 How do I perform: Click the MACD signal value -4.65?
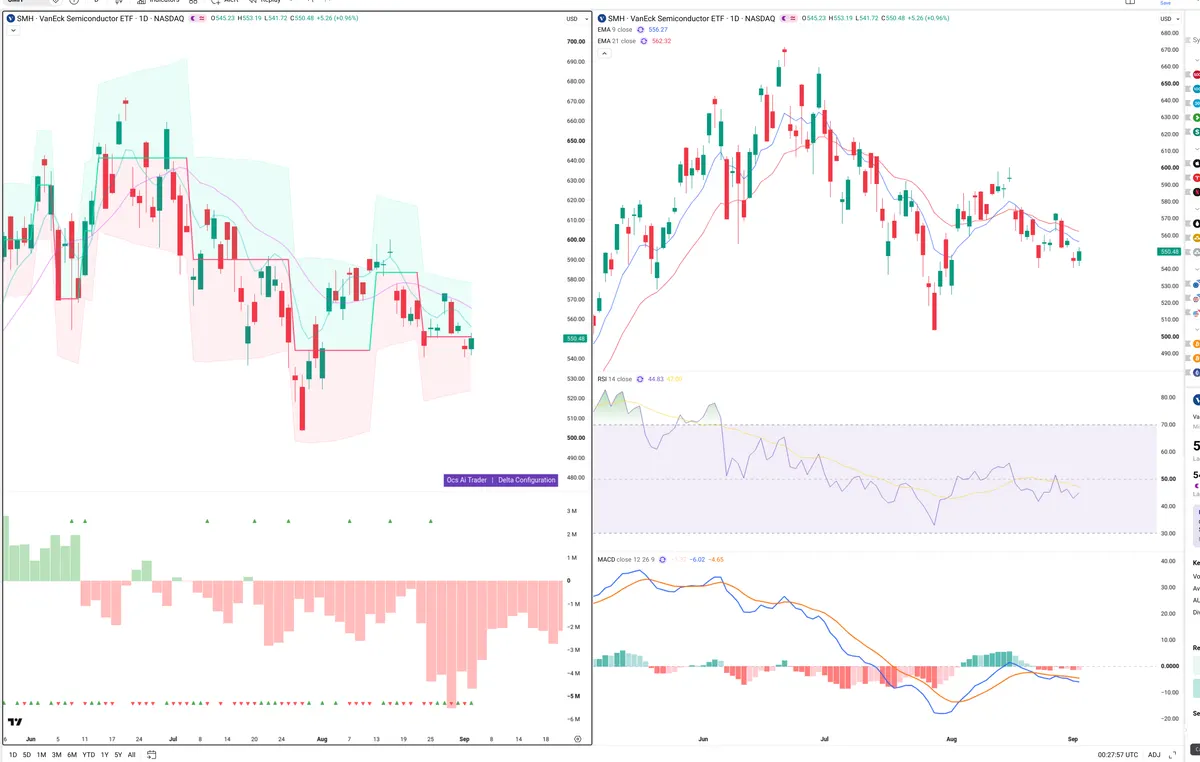click(717, 559)
